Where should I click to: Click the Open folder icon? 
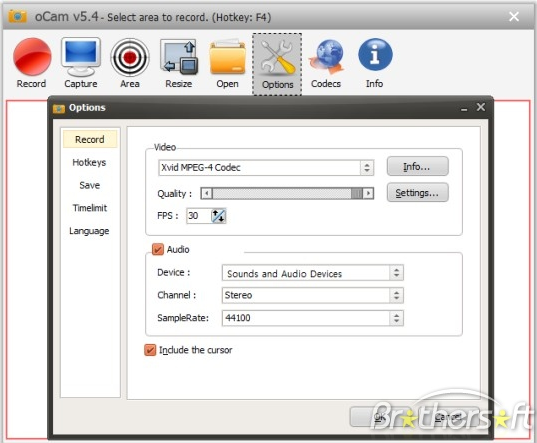(228, 57)
